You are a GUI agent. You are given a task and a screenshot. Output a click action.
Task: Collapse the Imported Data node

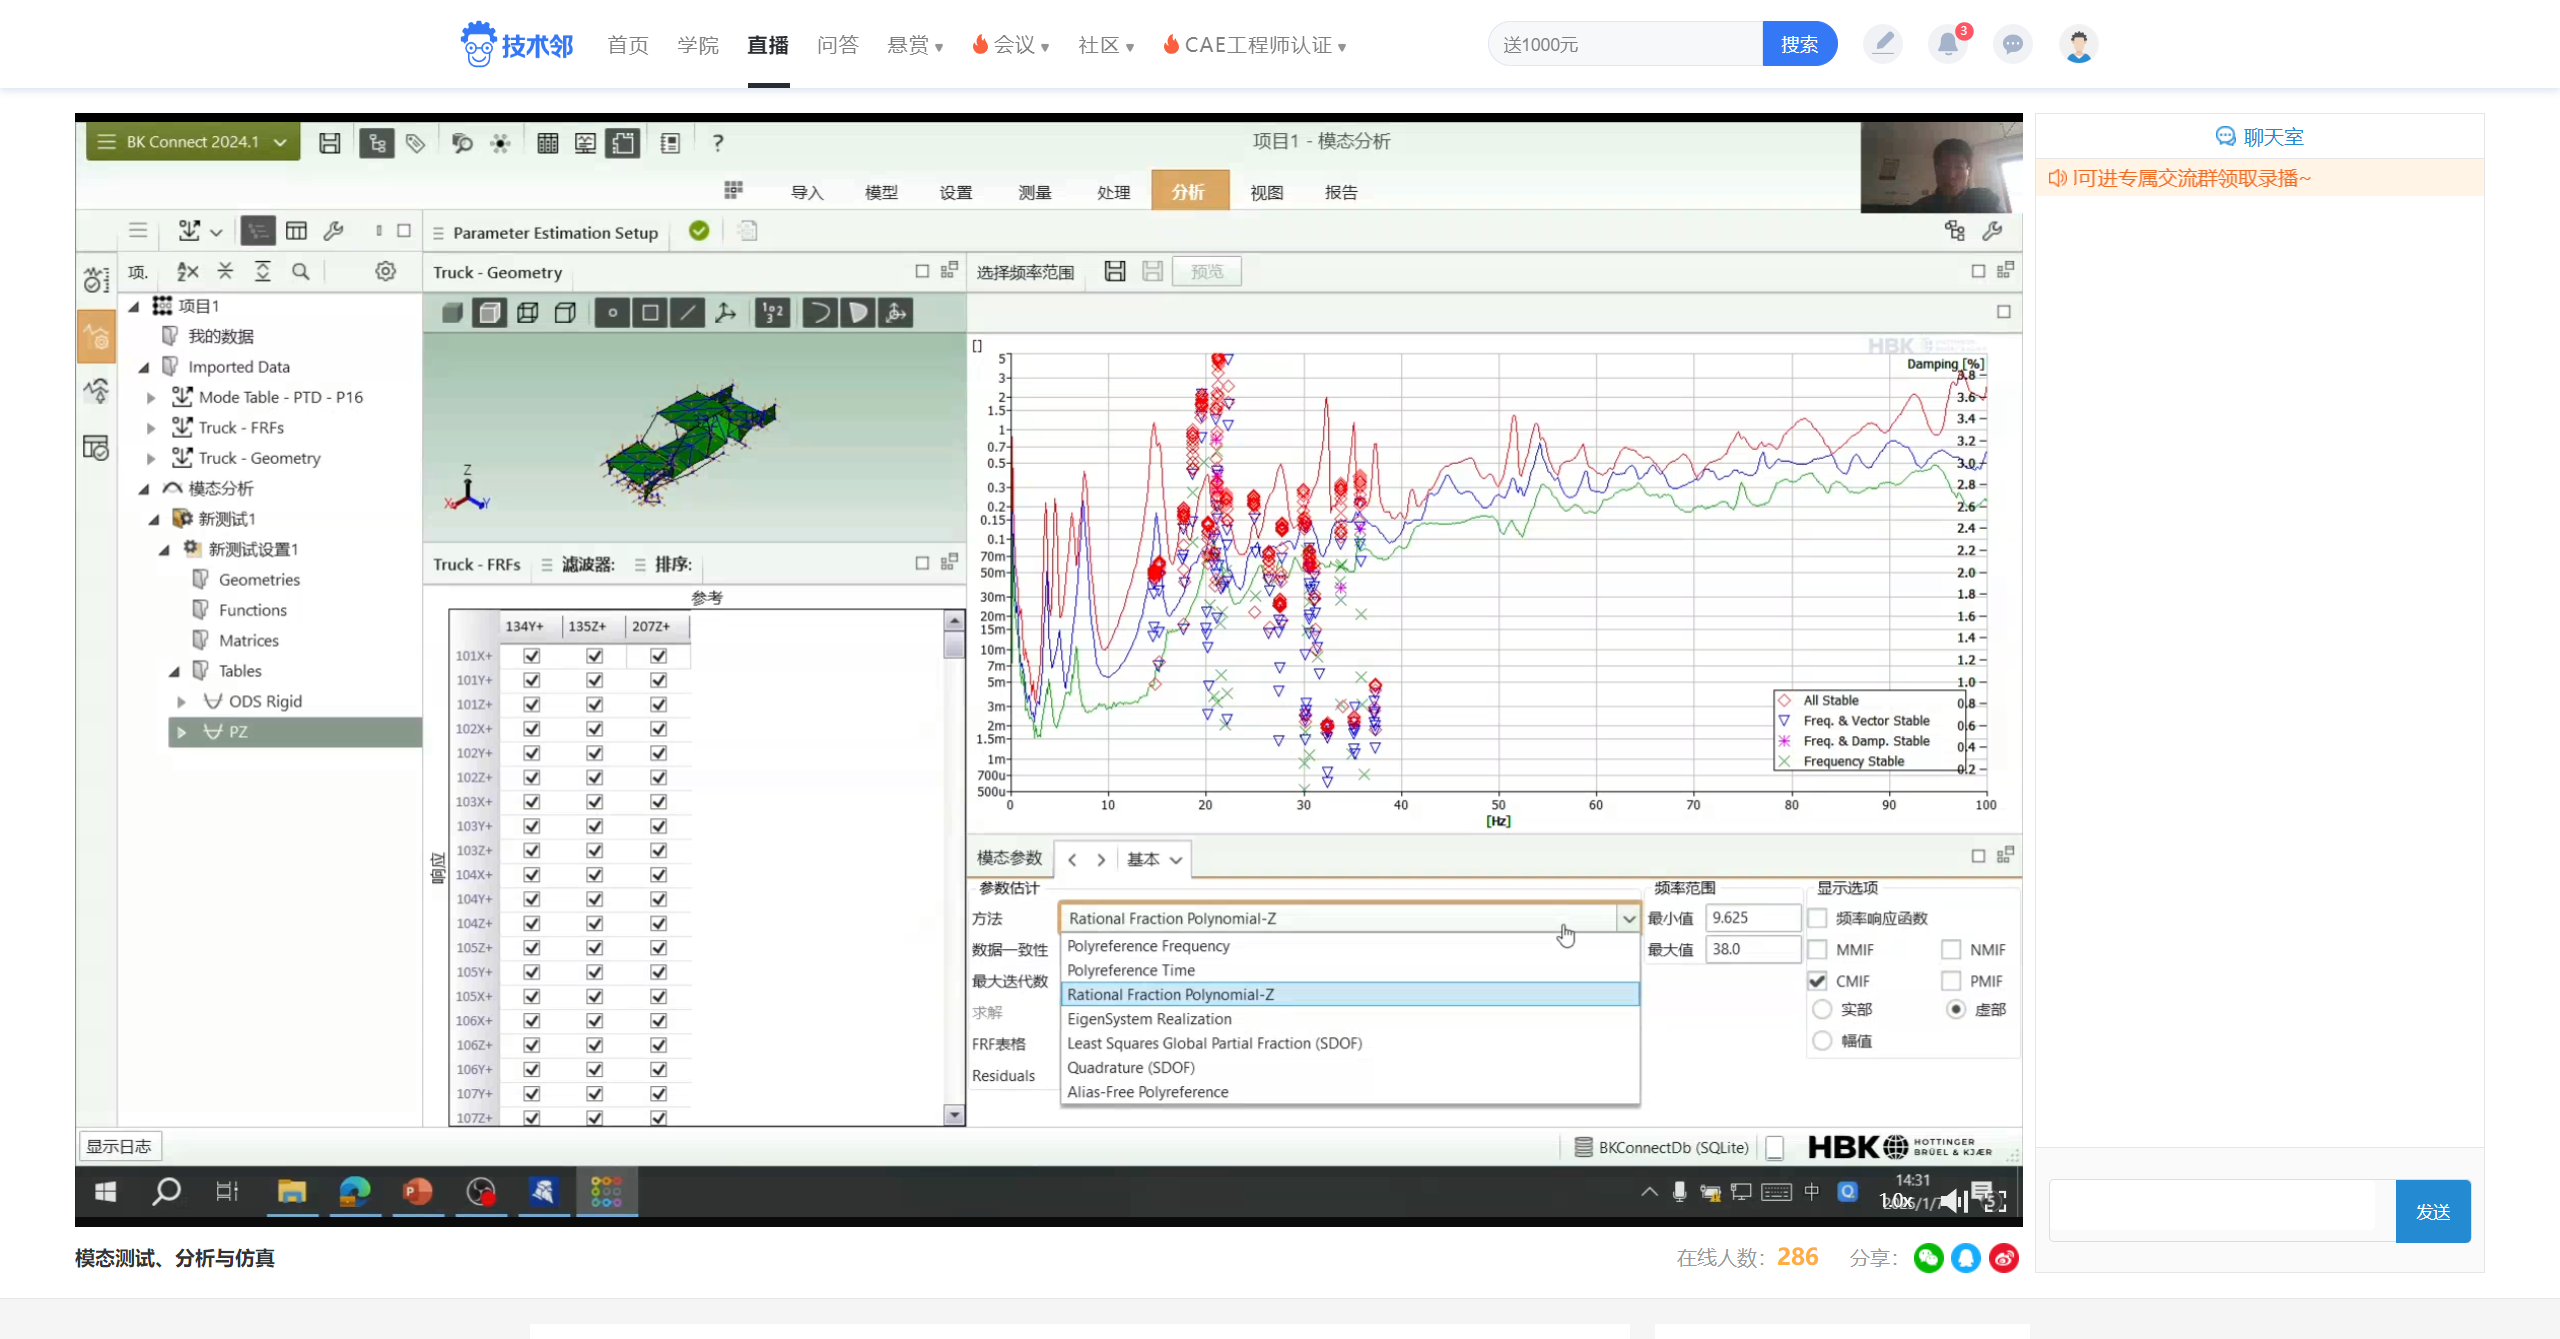[143, 367]
